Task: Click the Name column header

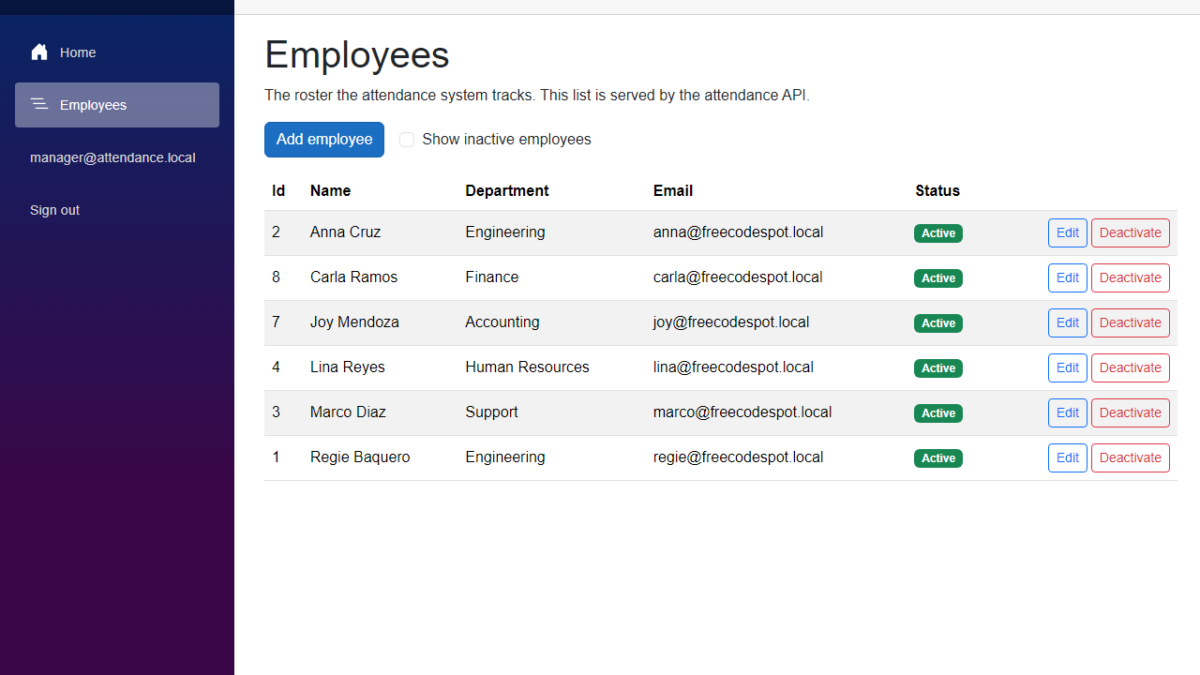Action: 330,190
